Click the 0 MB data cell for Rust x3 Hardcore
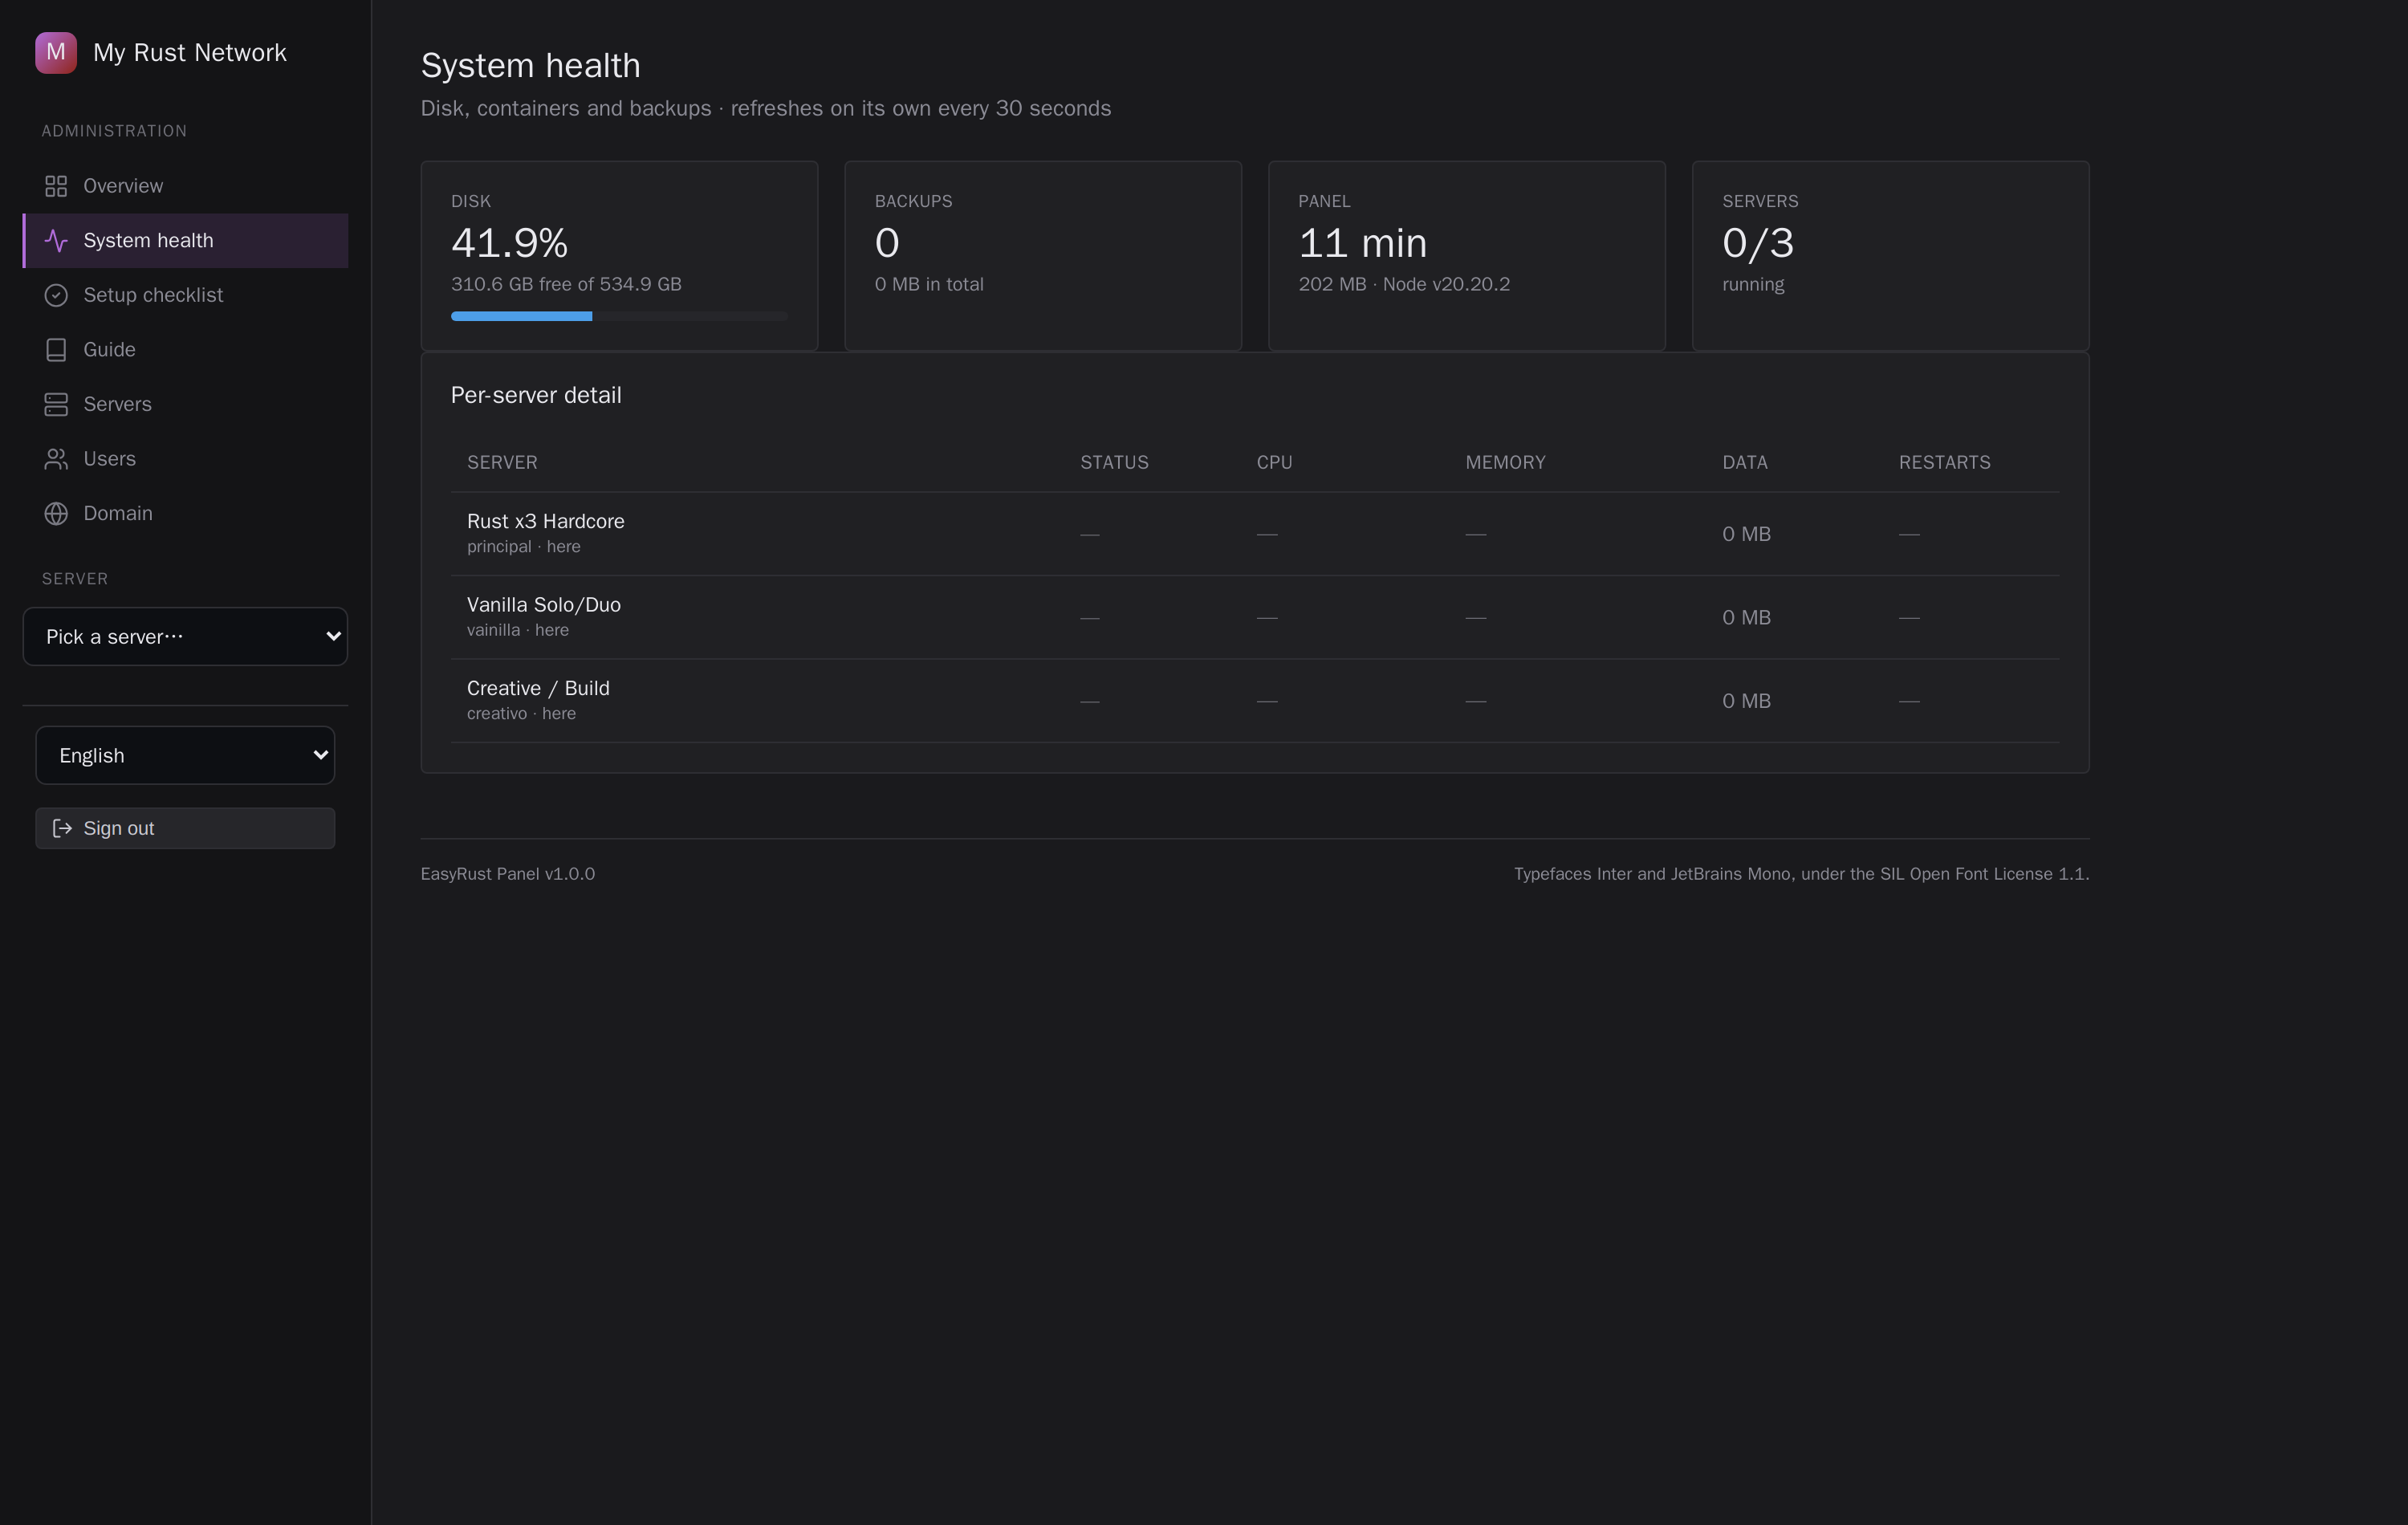Screen dimensions: 2408x1525 click(x=1747, y=534)
